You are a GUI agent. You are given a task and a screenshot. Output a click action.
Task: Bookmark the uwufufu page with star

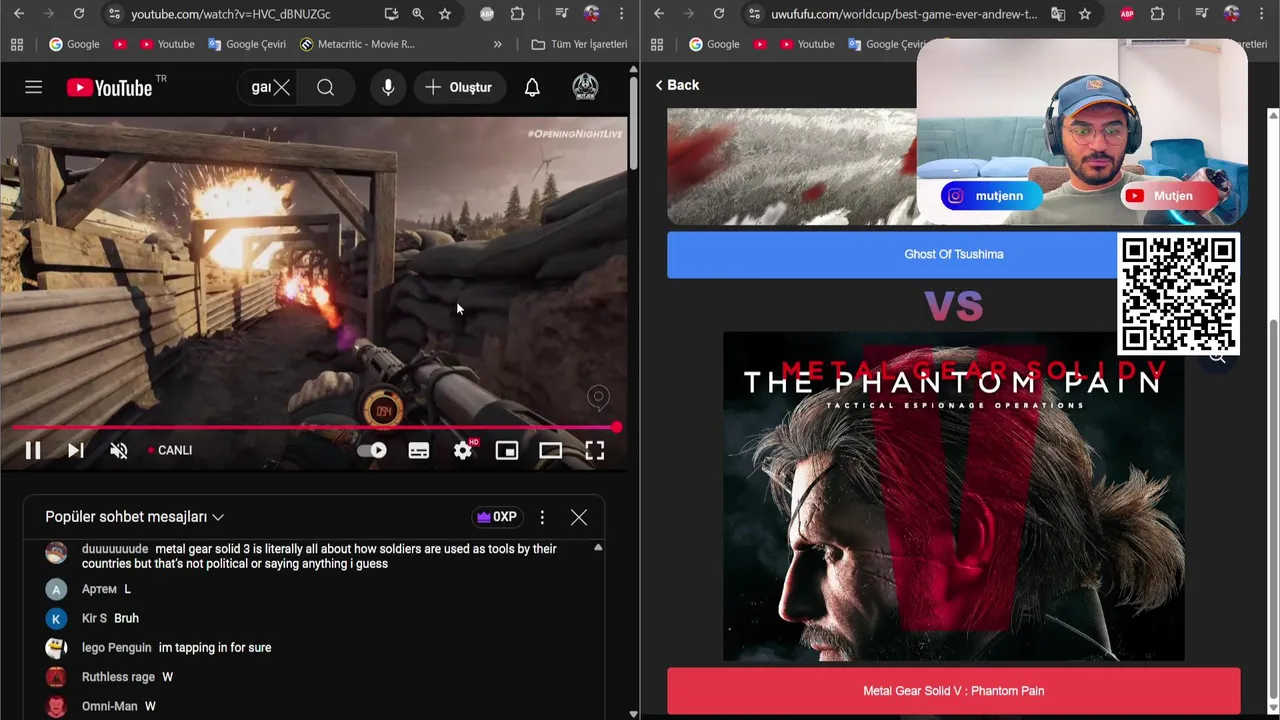(x=1085, y=14)
